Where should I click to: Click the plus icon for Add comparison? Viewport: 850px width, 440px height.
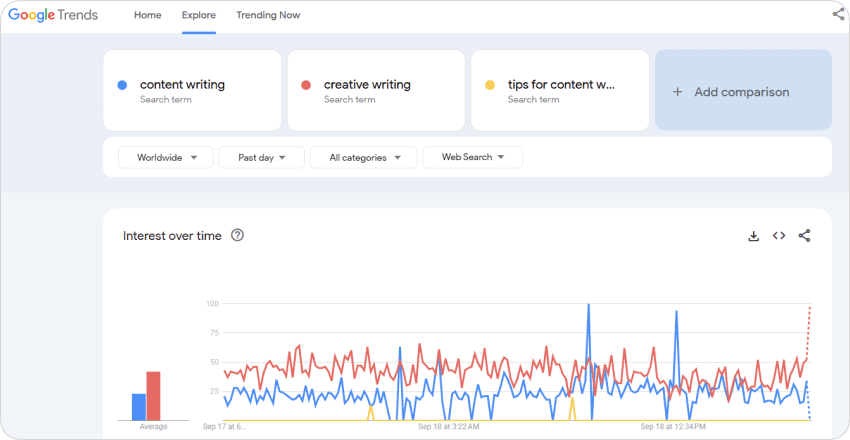pyautogui.click(x=677, y=92)
